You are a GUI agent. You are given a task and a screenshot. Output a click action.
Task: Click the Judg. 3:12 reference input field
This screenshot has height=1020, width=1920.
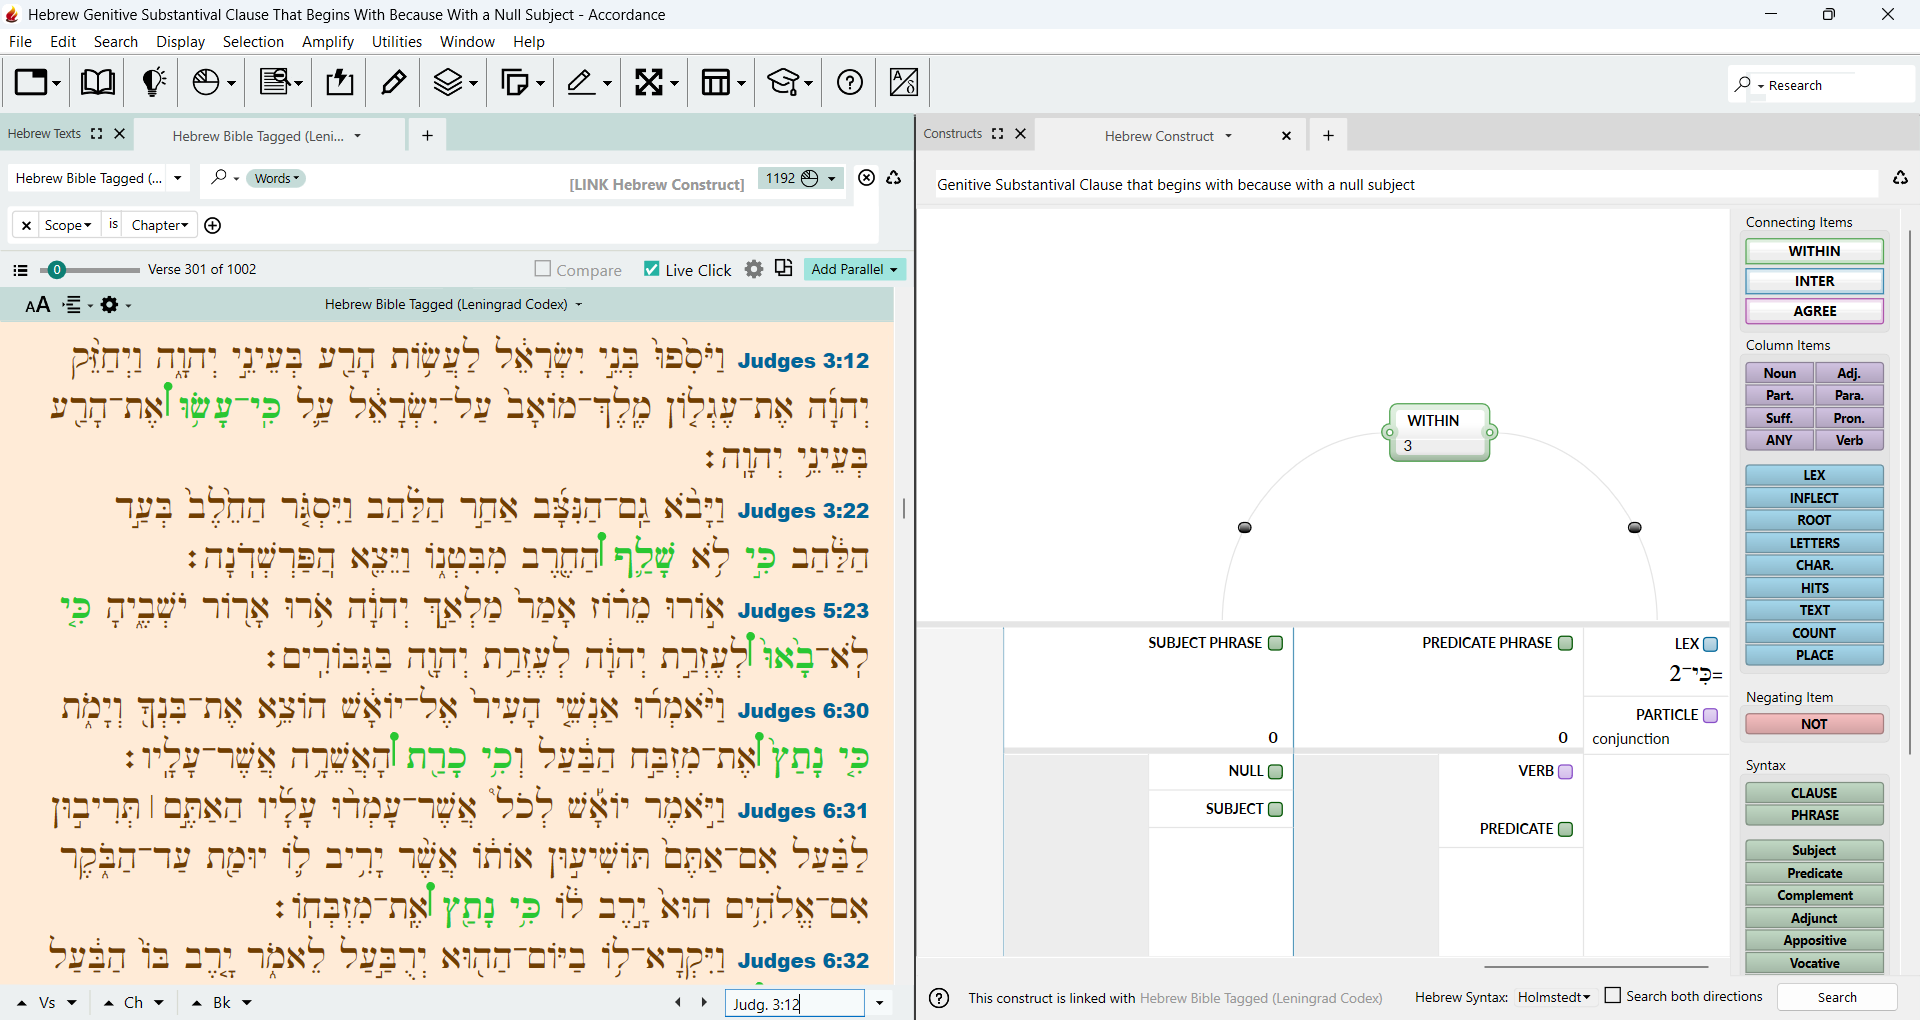click(794, 1003)
